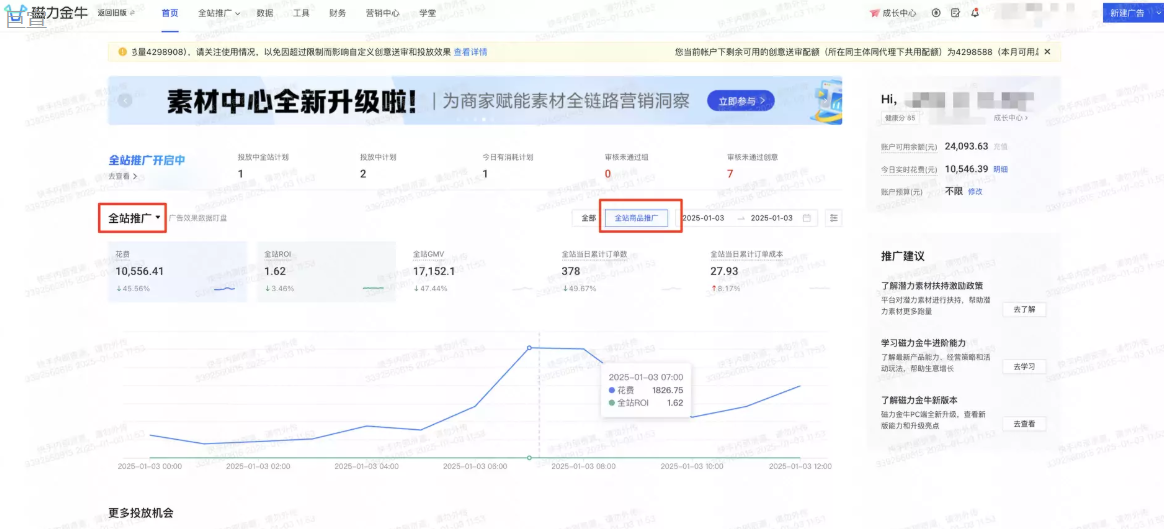The width and height of the screenshot is (1164, 529).
Task: Click the 学习磁力金牛进阶能力 heading
Action: pos(923,343)
